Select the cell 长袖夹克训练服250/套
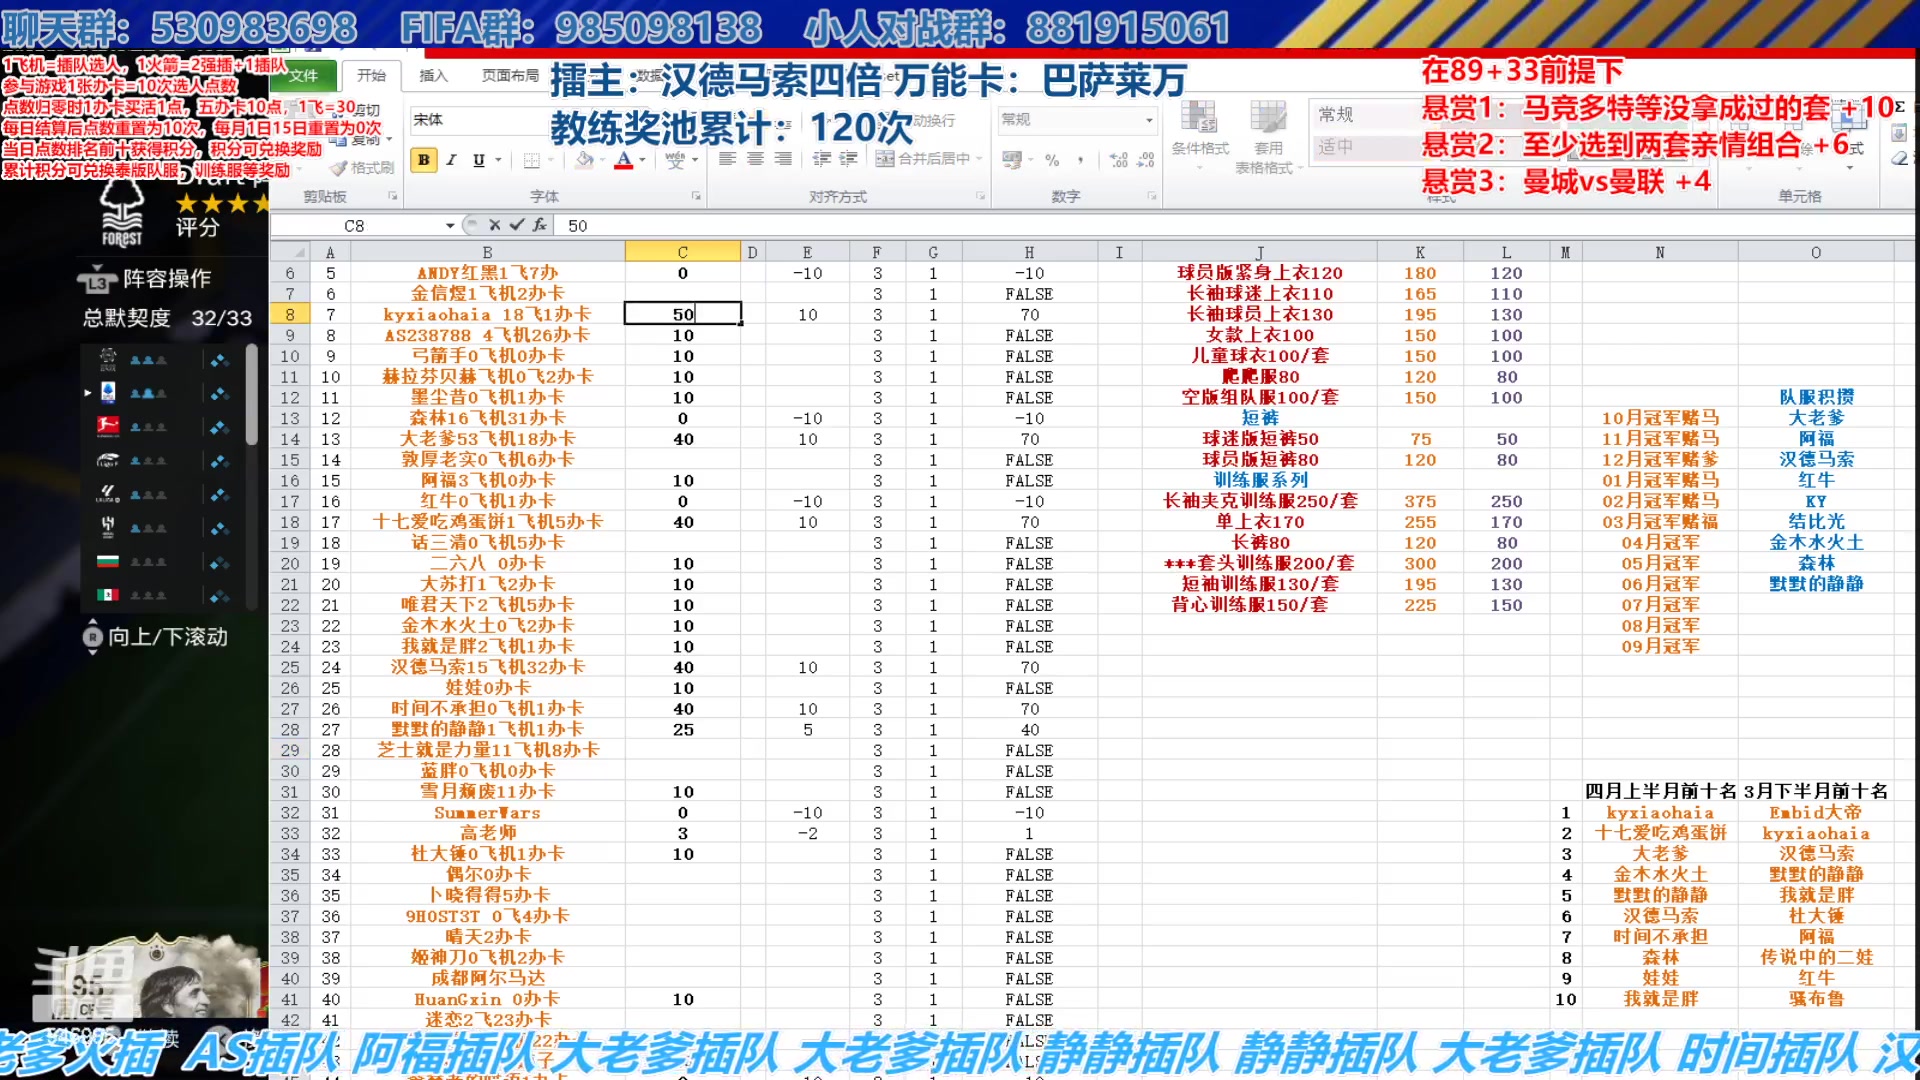 [1260, 501]
